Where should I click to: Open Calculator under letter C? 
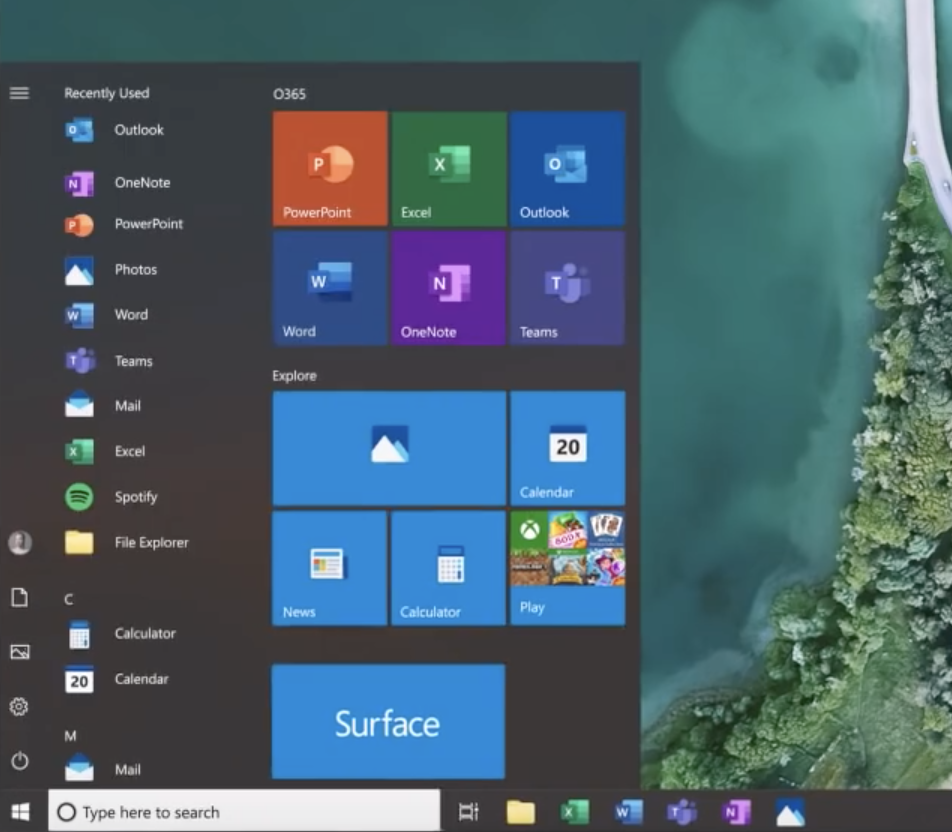pos(121,634)
